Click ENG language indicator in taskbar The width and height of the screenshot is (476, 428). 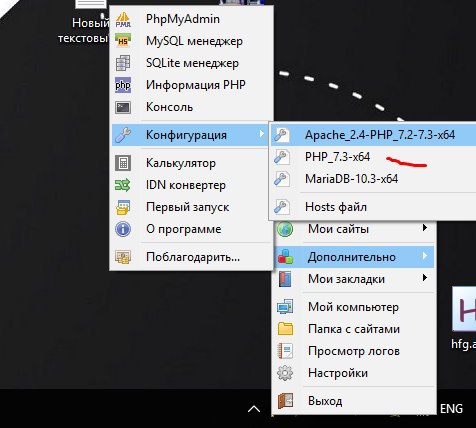(451, 409)
